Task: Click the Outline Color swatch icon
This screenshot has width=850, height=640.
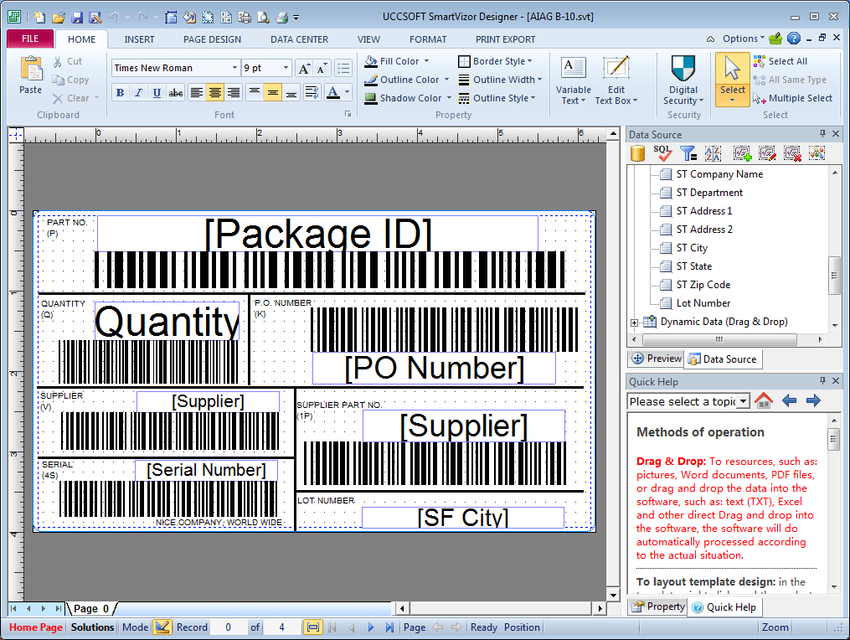Action: (371, 80)
